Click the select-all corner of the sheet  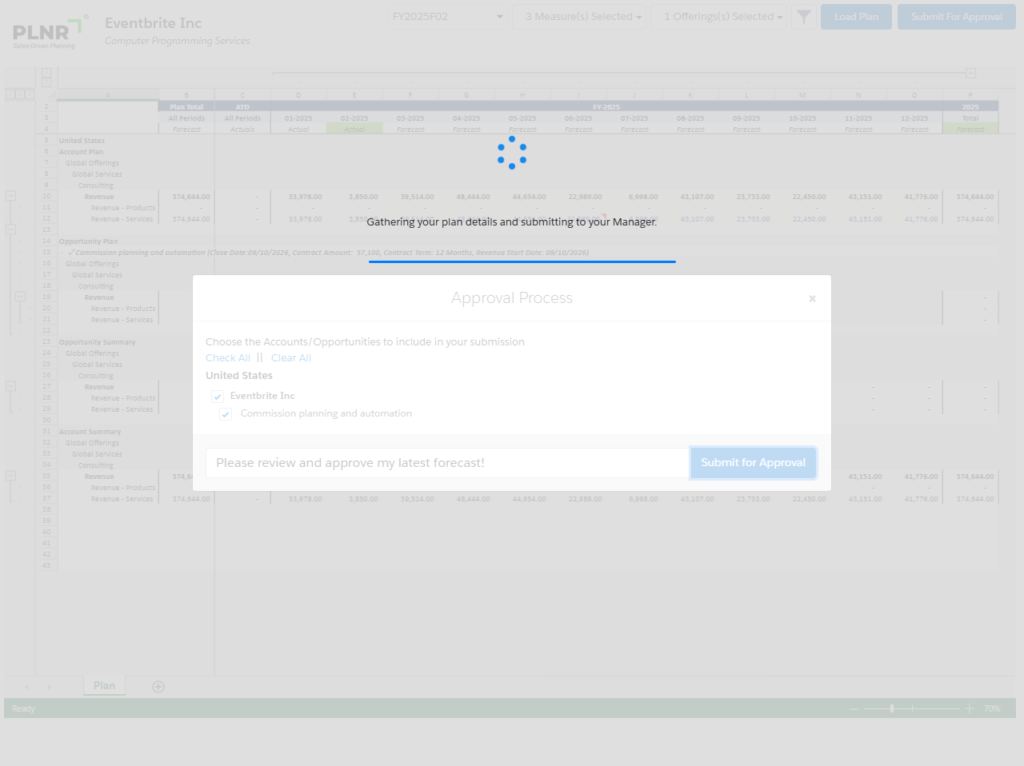pyautogui.click(x=46, y=95)
